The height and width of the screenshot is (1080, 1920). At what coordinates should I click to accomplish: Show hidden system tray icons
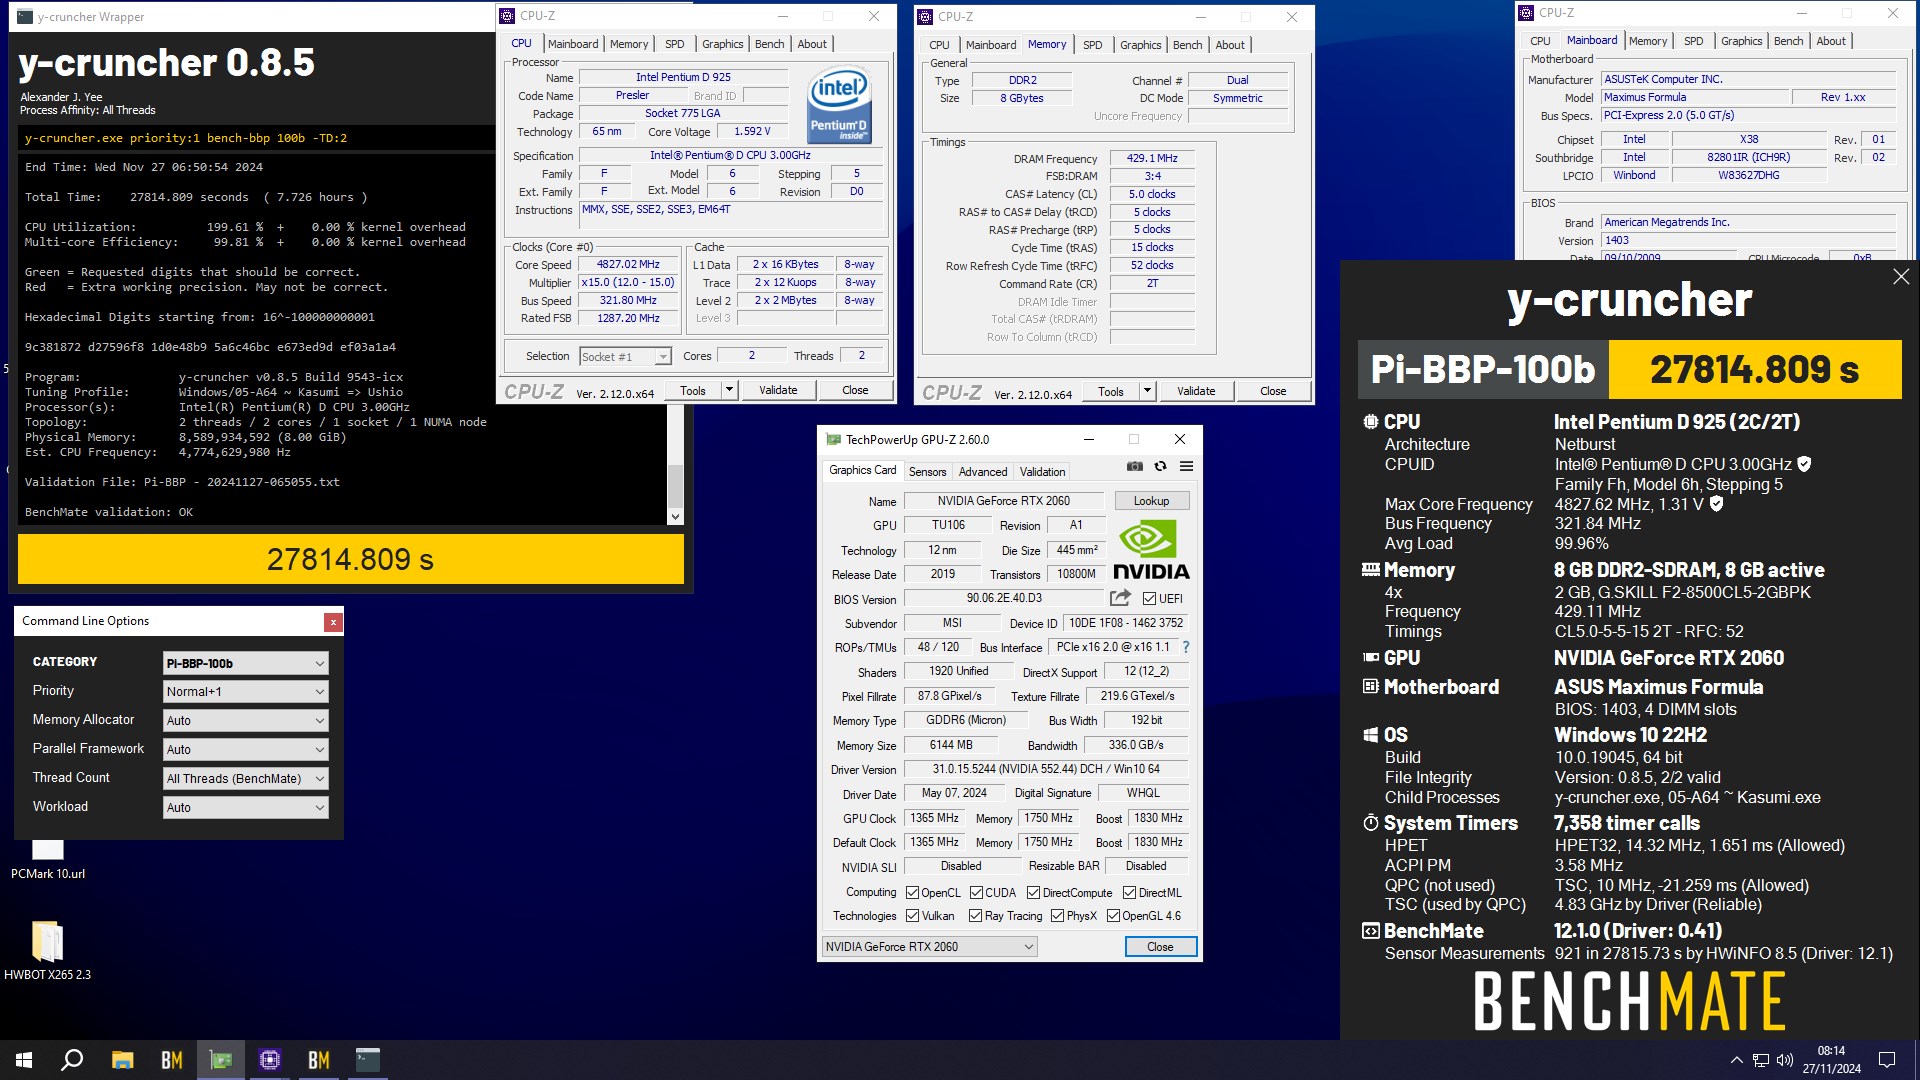[1736, 1060]
